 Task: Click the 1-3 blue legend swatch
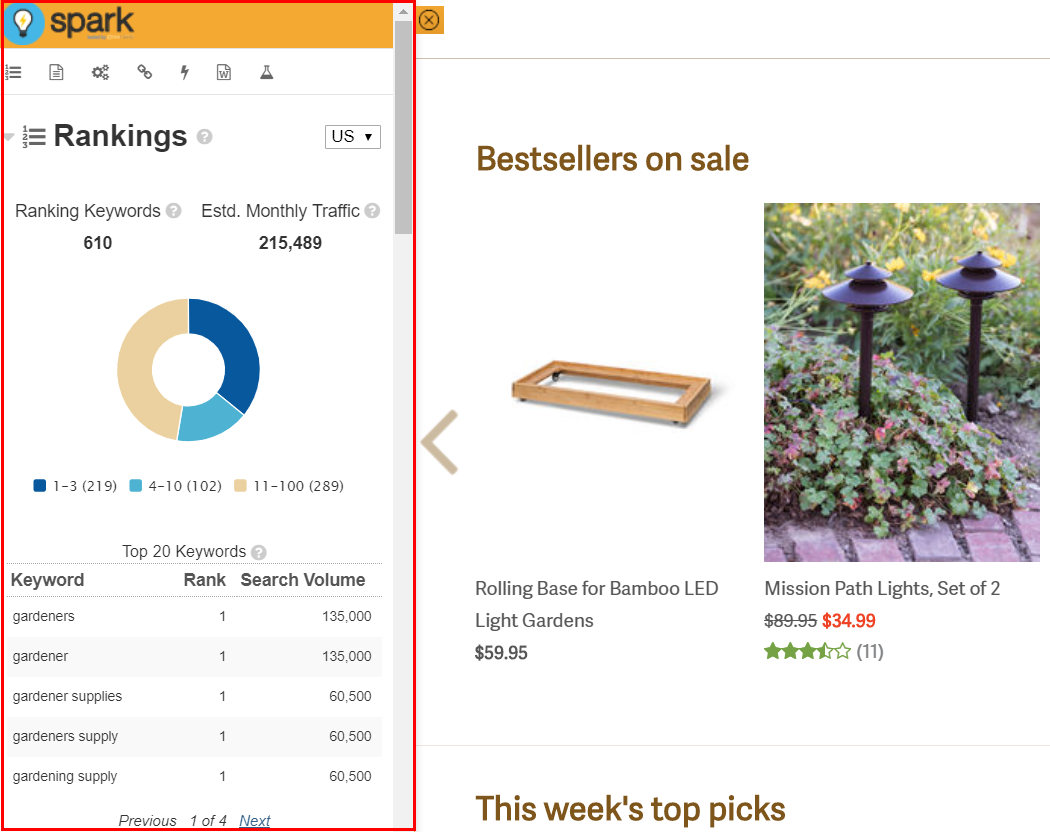(x=40, y=486)
